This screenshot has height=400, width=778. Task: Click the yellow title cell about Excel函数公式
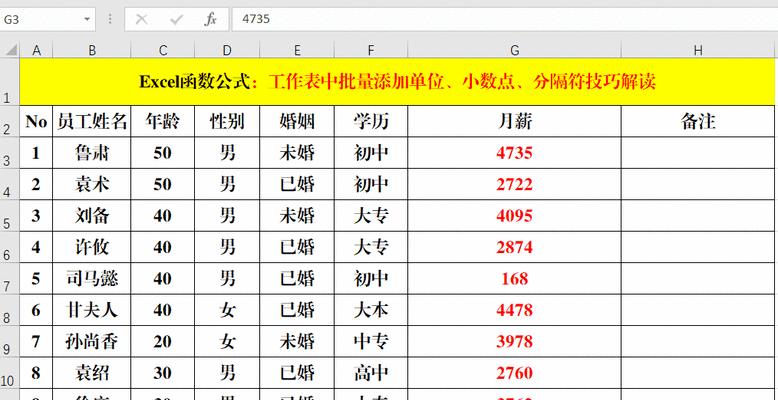[x=397, y=82]
